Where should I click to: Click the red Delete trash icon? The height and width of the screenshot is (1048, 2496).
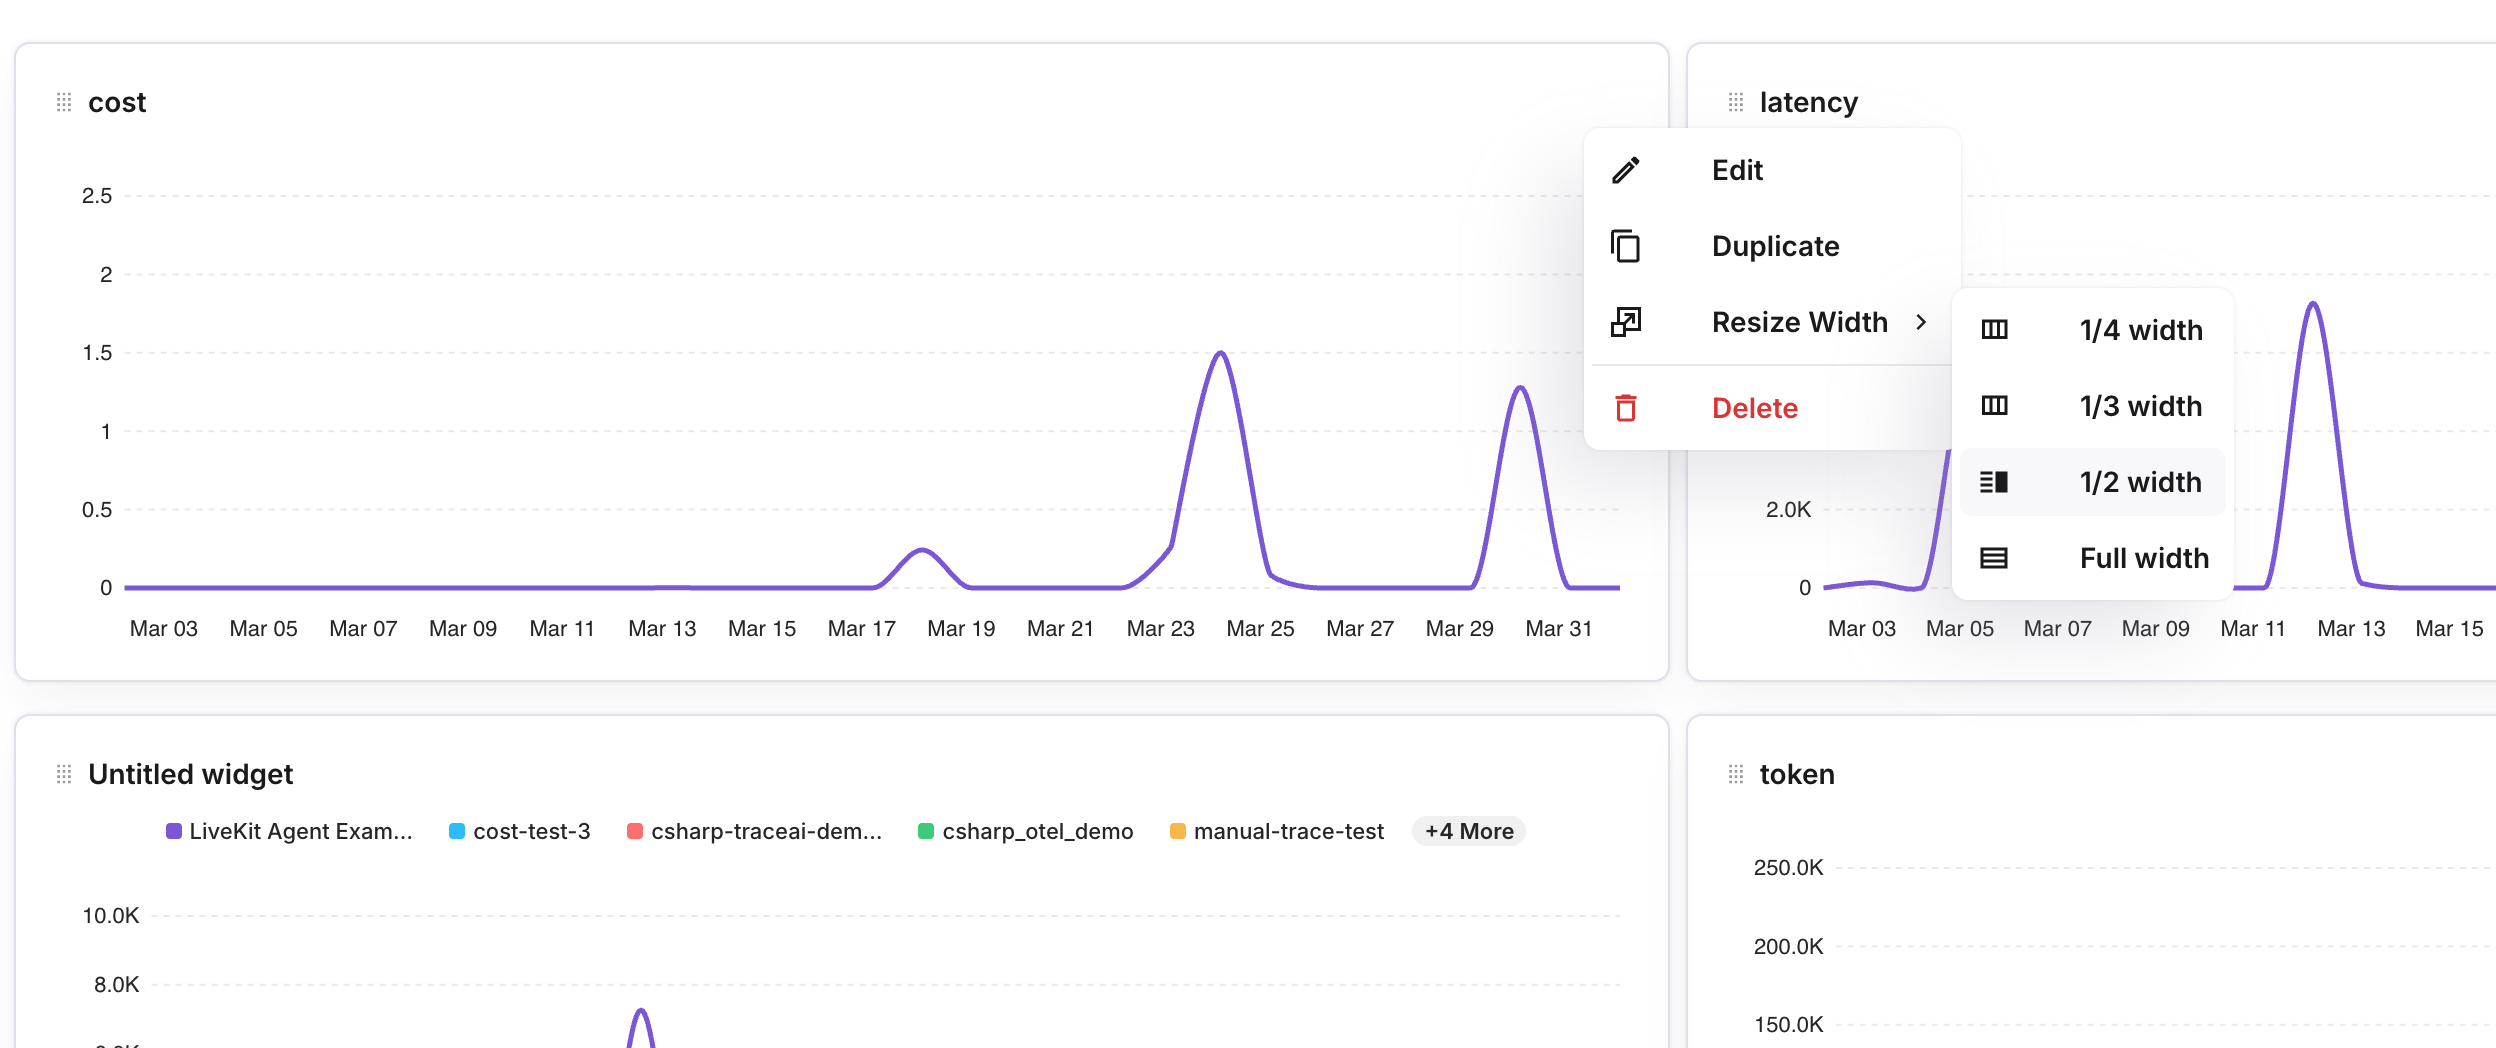1626,408
